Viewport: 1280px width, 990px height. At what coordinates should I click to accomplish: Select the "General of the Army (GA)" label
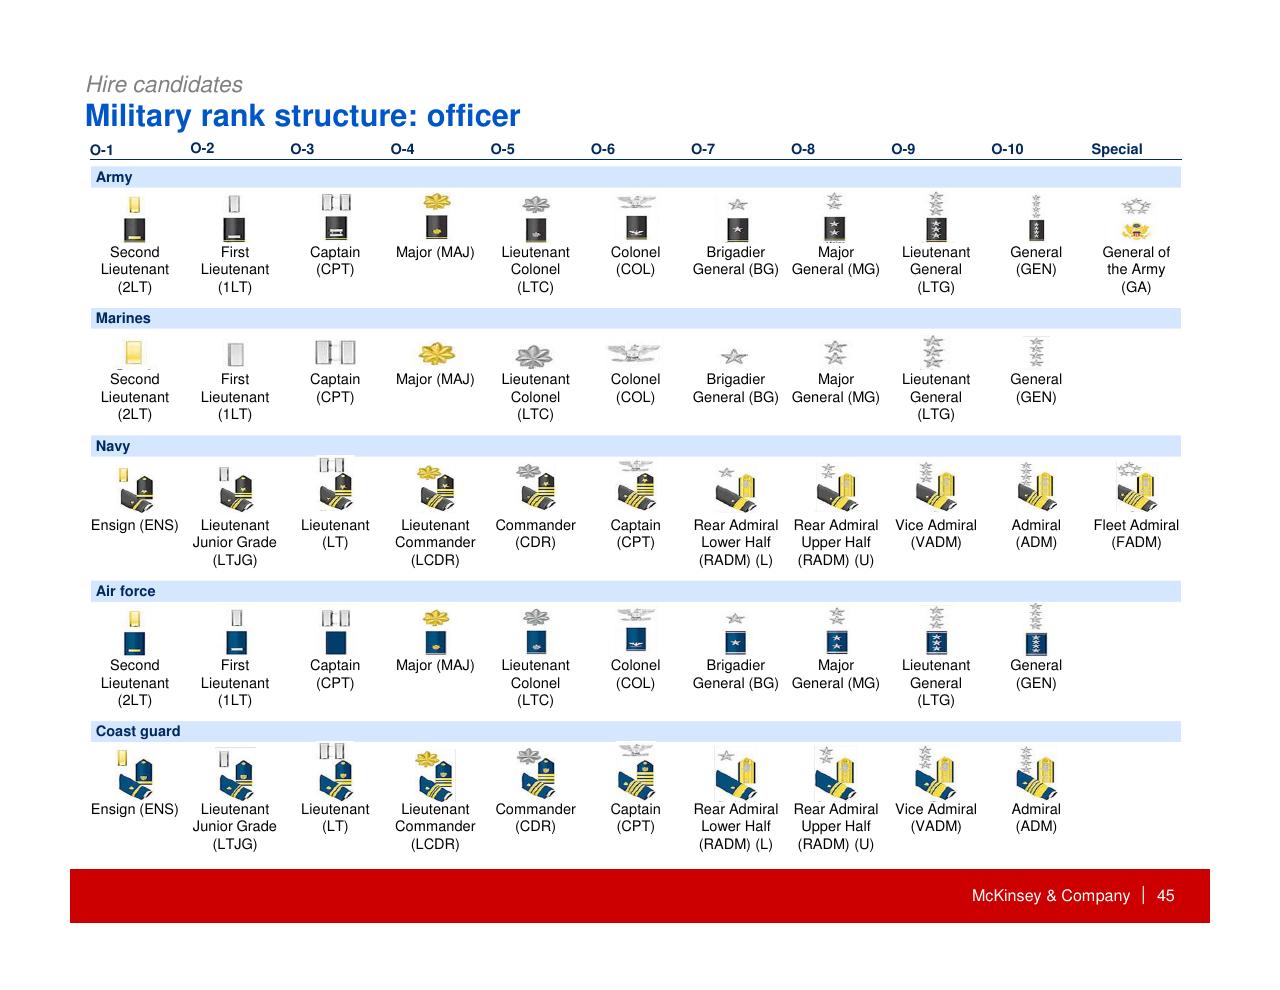click(1136, 270)
